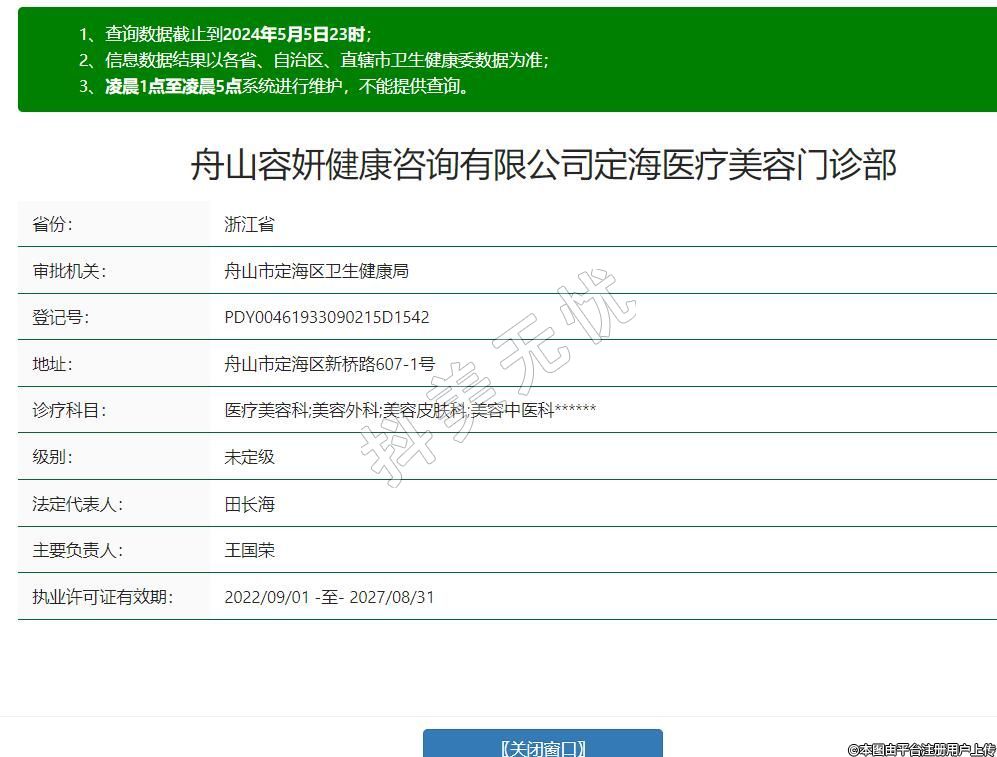Click the 登记号 row label
Screen dimensions: 997x757
(x=61, y=317)
